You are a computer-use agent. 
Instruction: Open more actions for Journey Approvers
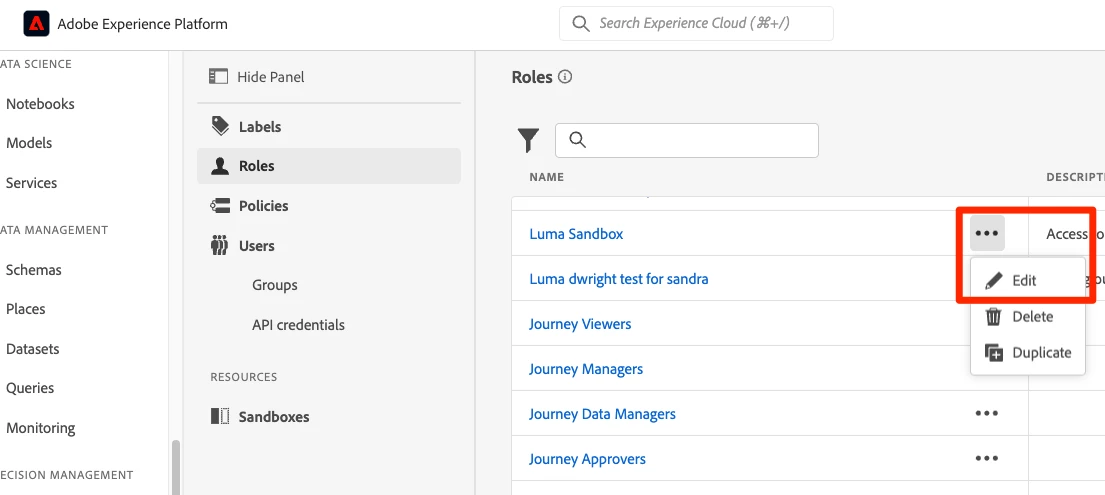point(987,459)
